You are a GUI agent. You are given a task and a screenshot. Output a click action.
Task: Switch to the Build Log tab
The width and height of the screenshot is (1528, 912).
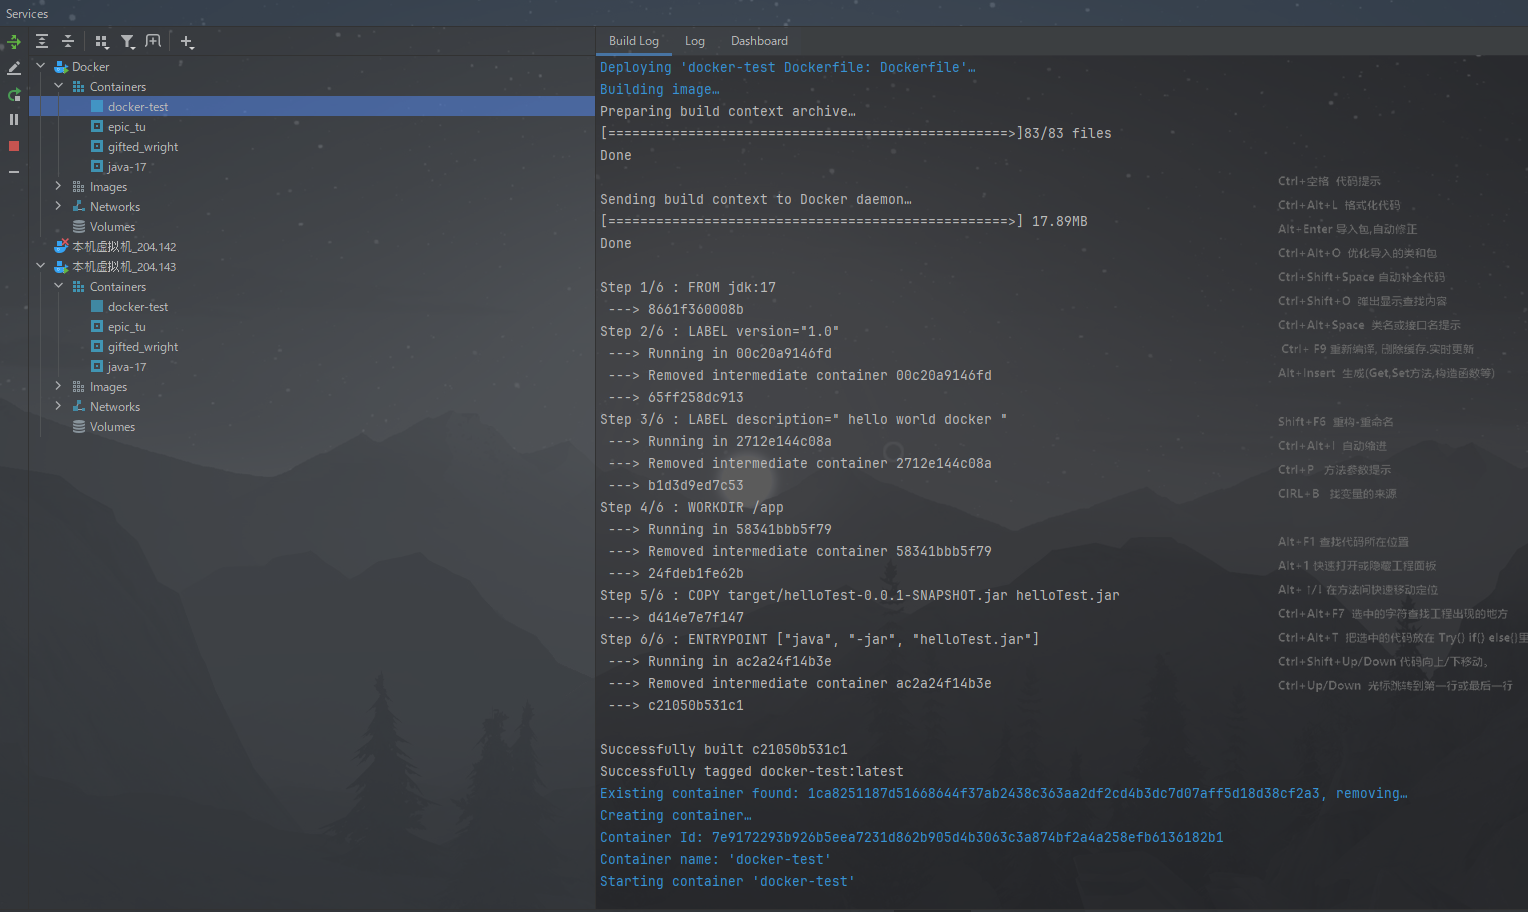(x=634, y=41)
